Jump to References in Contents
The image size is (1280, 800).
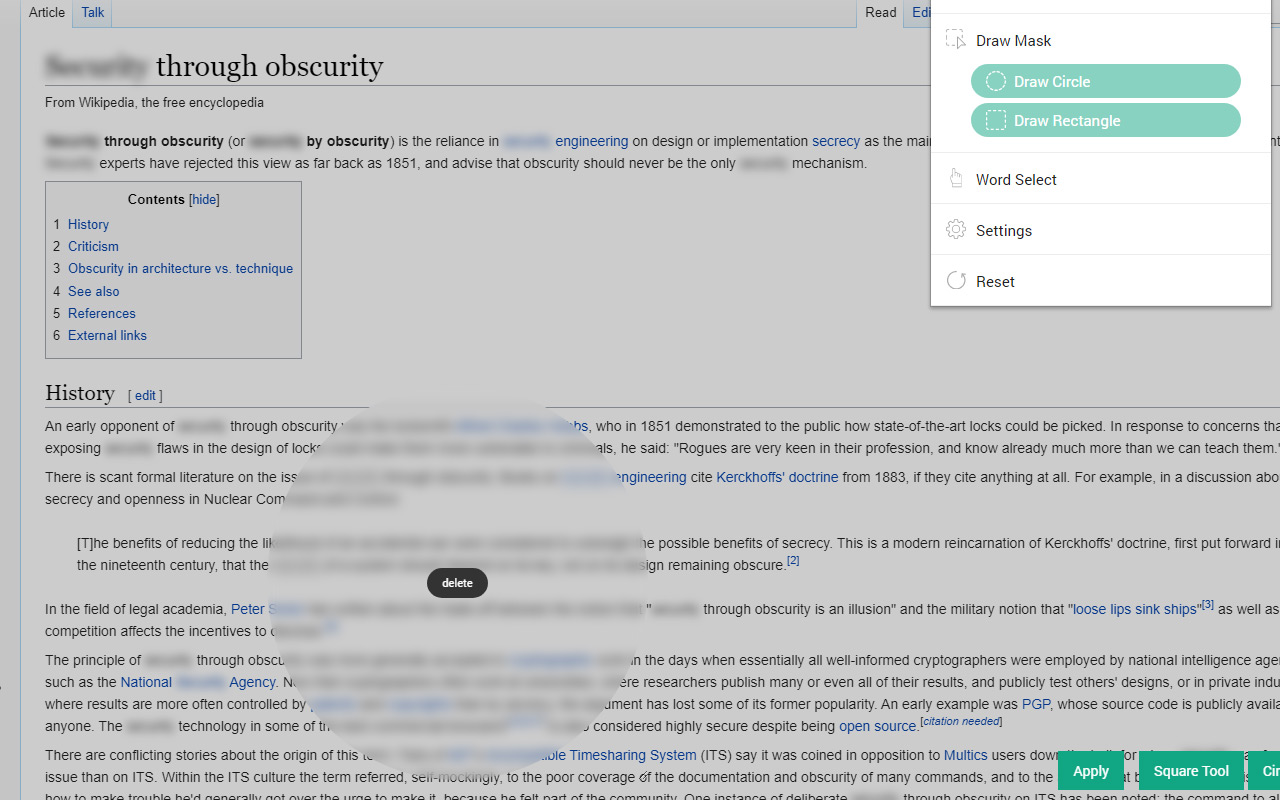point(101,313)
